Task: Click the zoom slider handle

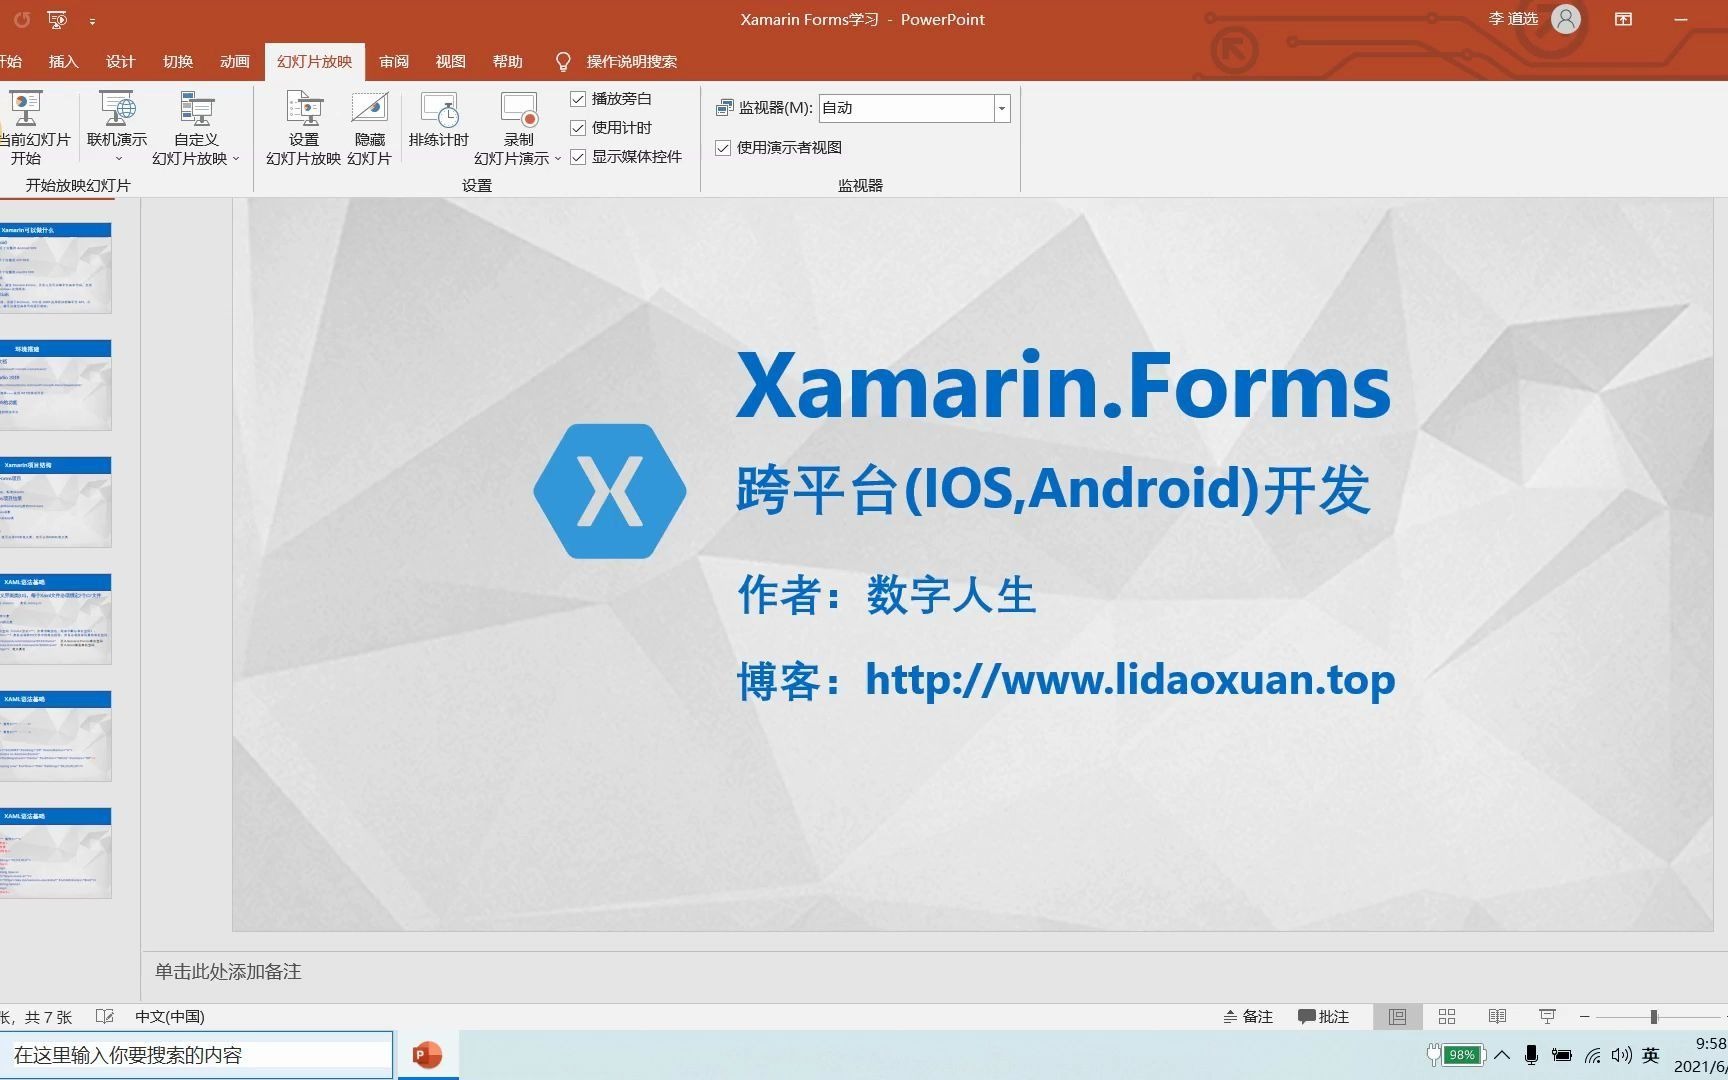Action: tap(1654, 1017)
